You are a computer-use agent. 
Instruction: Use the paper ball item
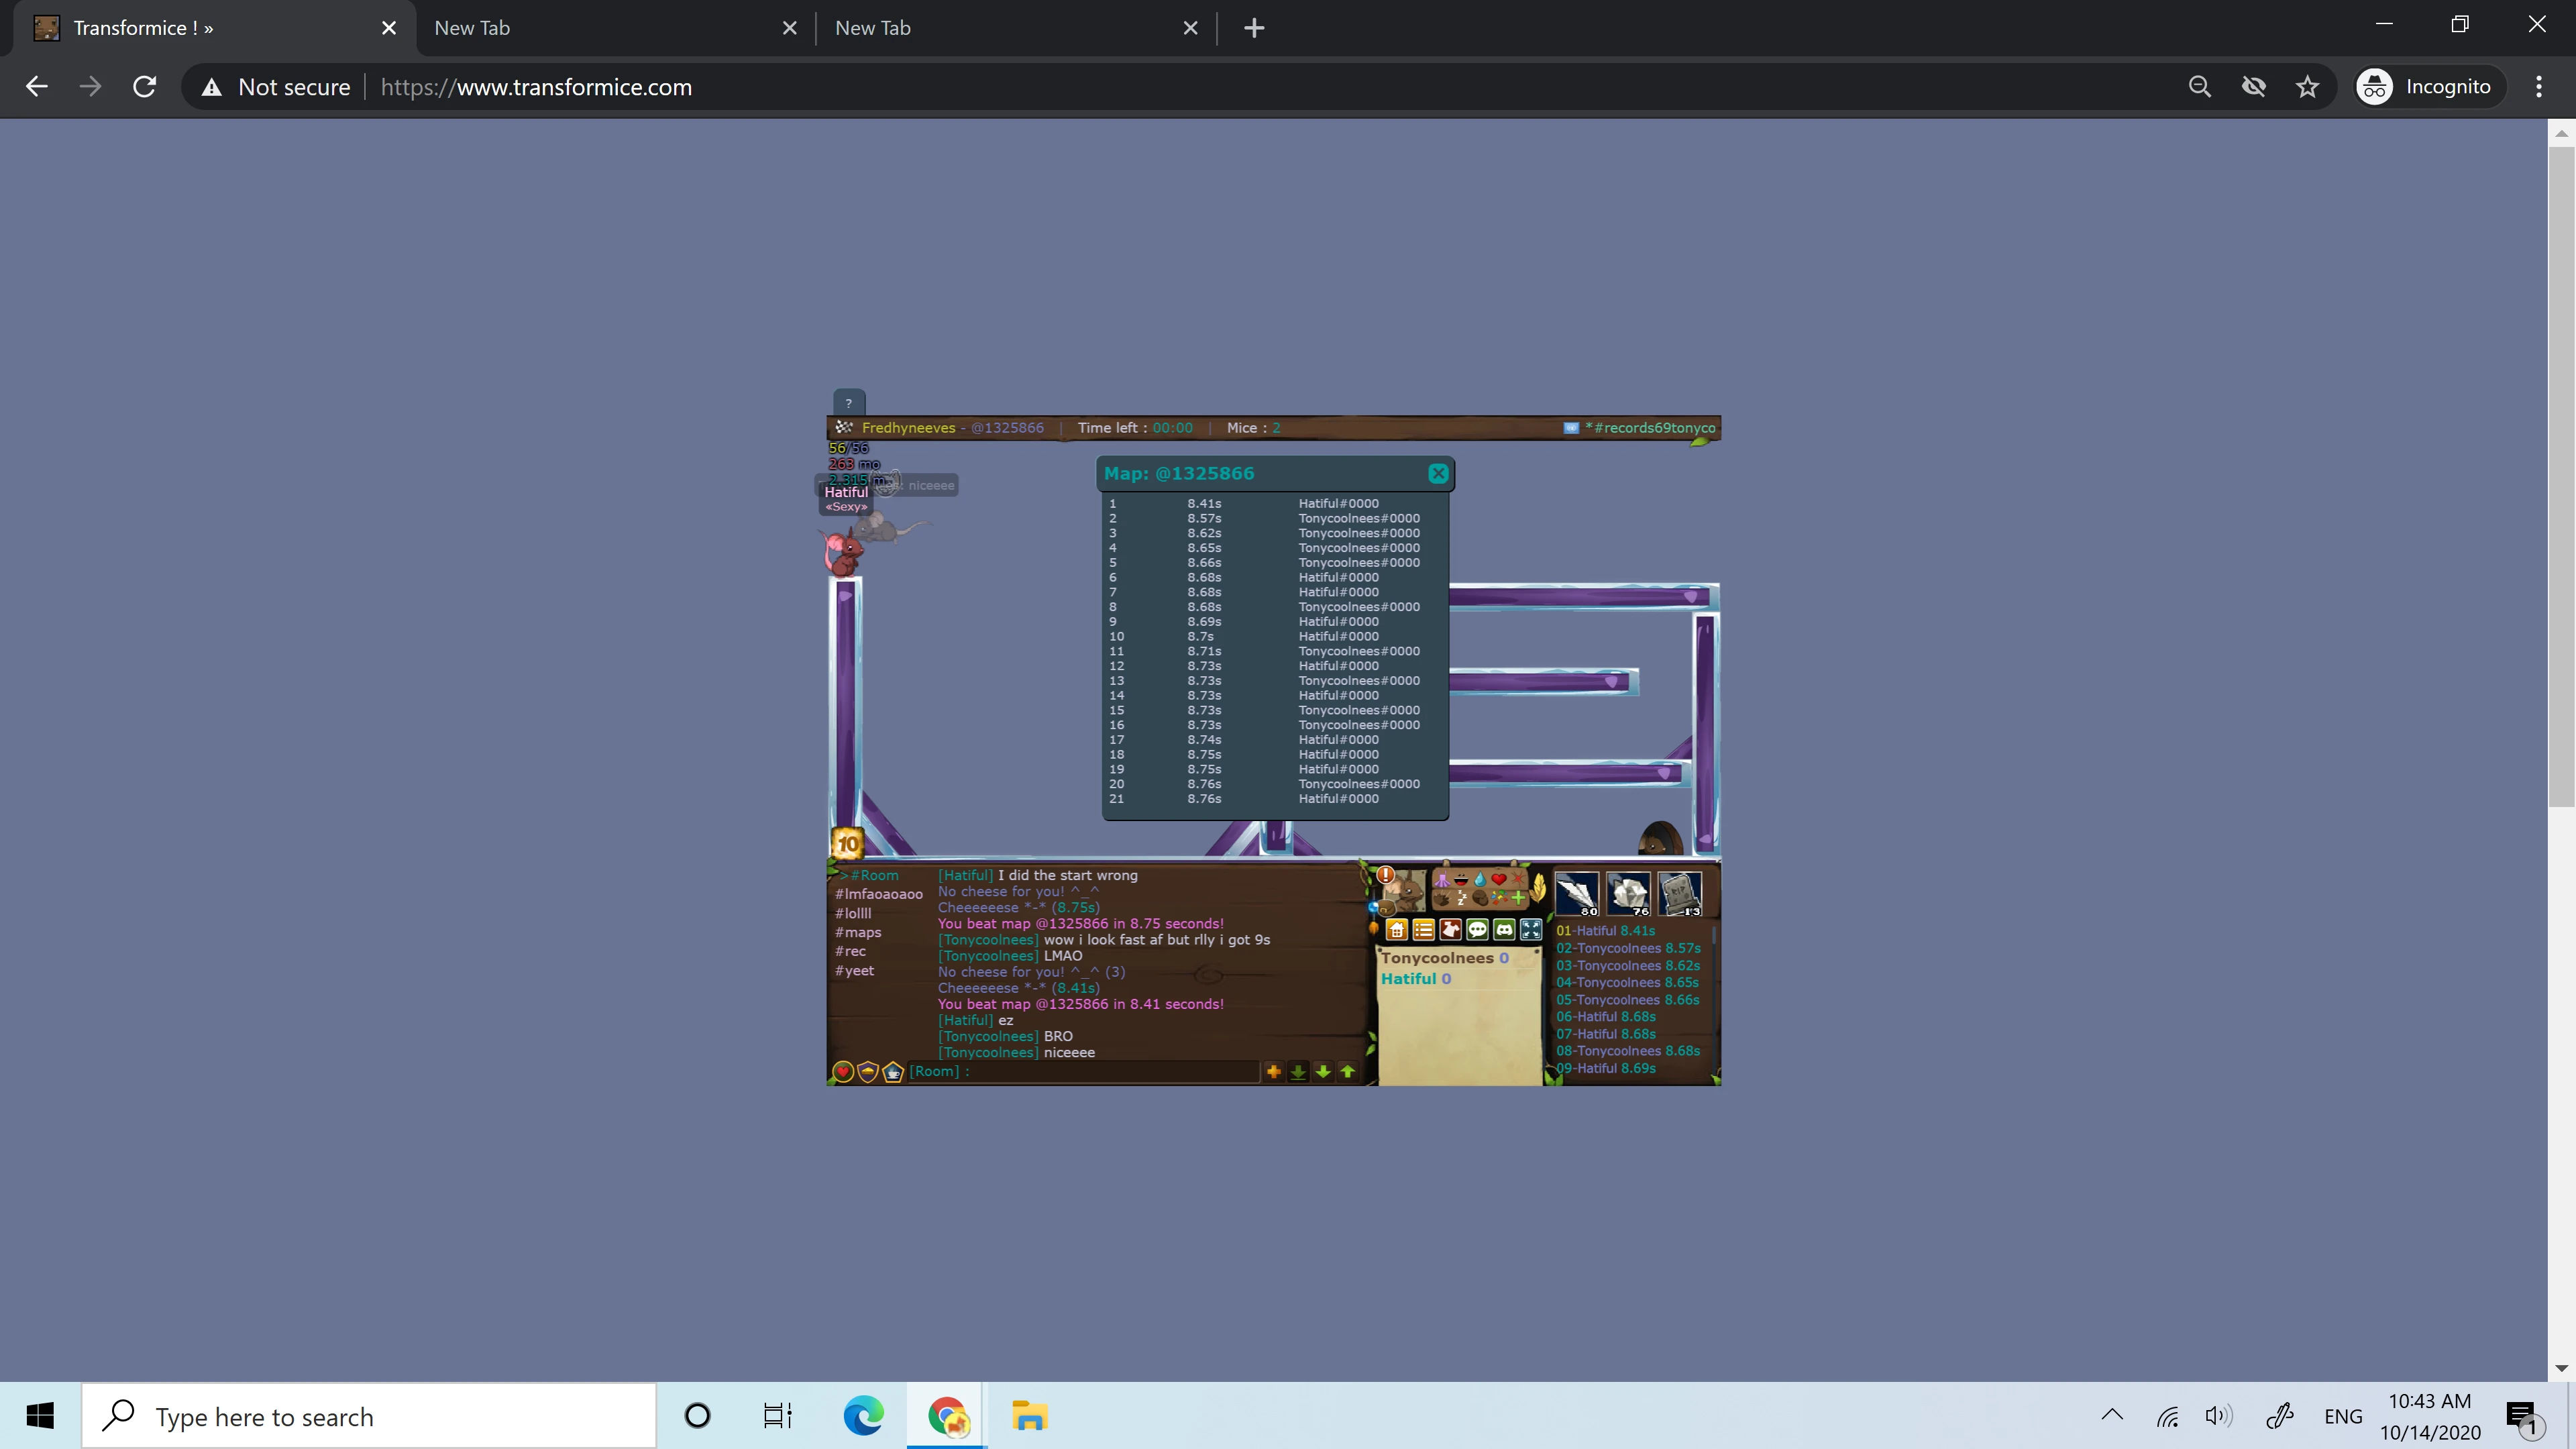1629,893
